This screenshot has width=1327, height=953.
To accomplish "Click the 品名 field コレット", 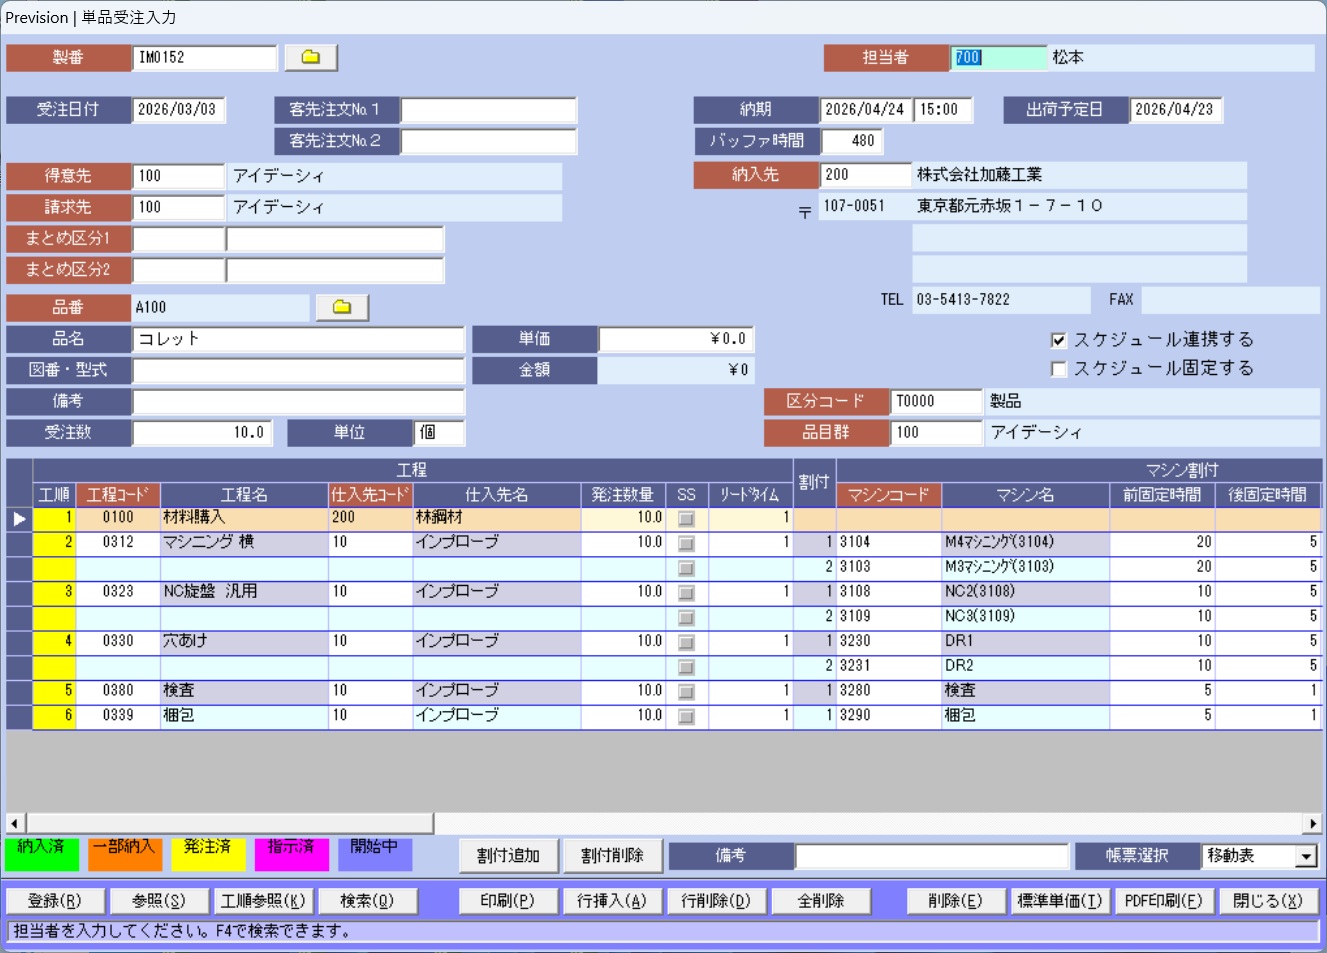I will (x=299, y=339).
